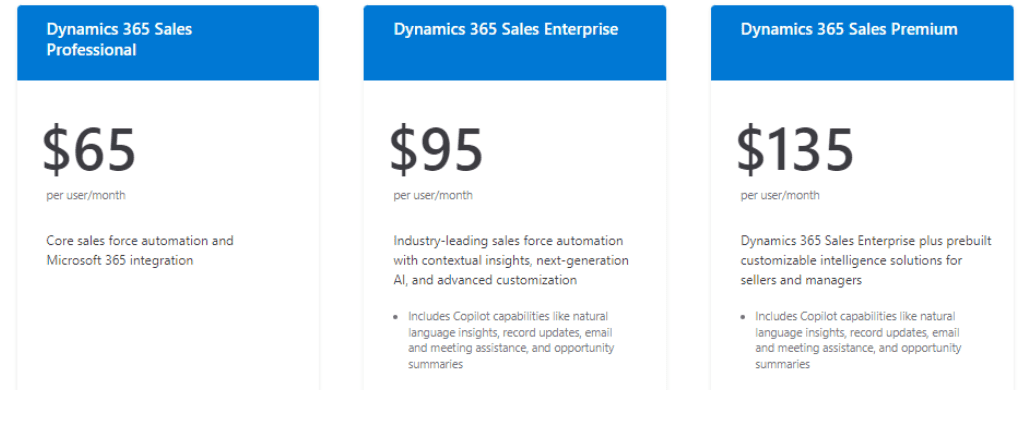Select the Industry-leading sales force automation line
The width and height of the screenshot is (1030, 438).
point(508,240)
